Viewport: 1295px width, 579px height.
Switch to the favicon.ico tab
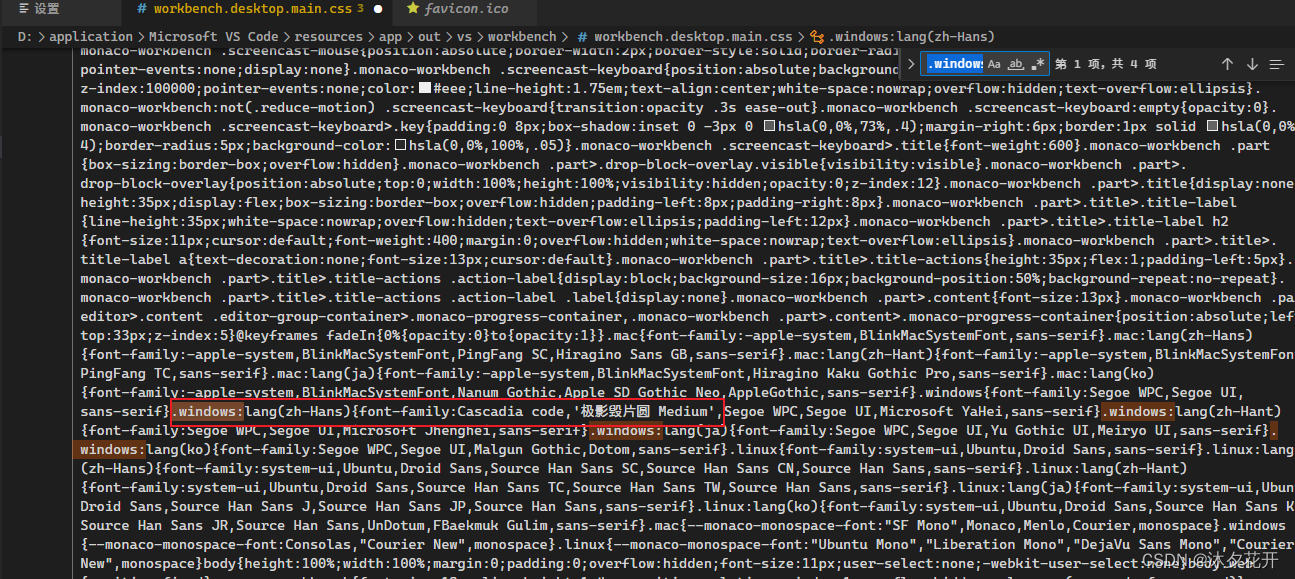(465, 11)
